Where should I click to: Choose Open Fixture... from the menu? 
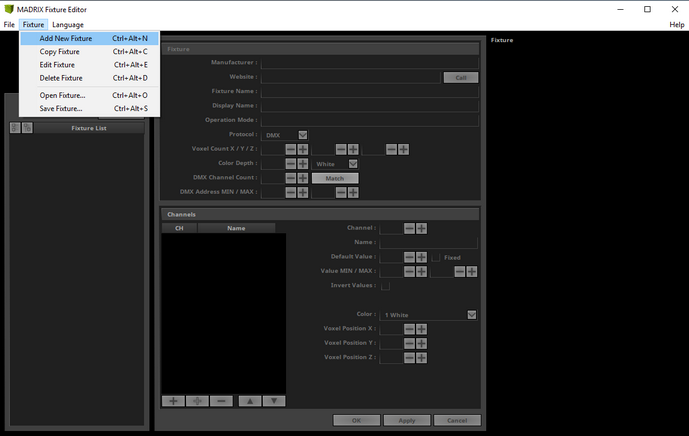click(x=89, y=95)
